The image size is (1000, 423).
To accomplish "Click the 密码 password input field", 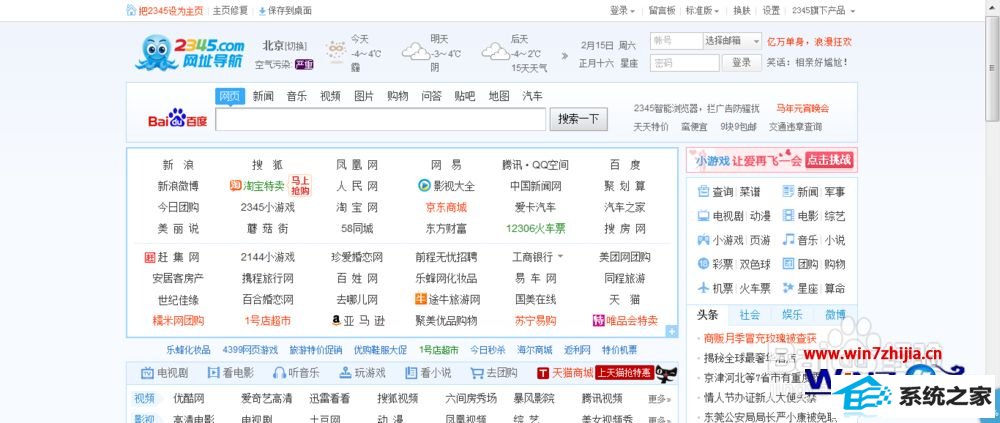I will pyautogui.click(x=684, y=63).
